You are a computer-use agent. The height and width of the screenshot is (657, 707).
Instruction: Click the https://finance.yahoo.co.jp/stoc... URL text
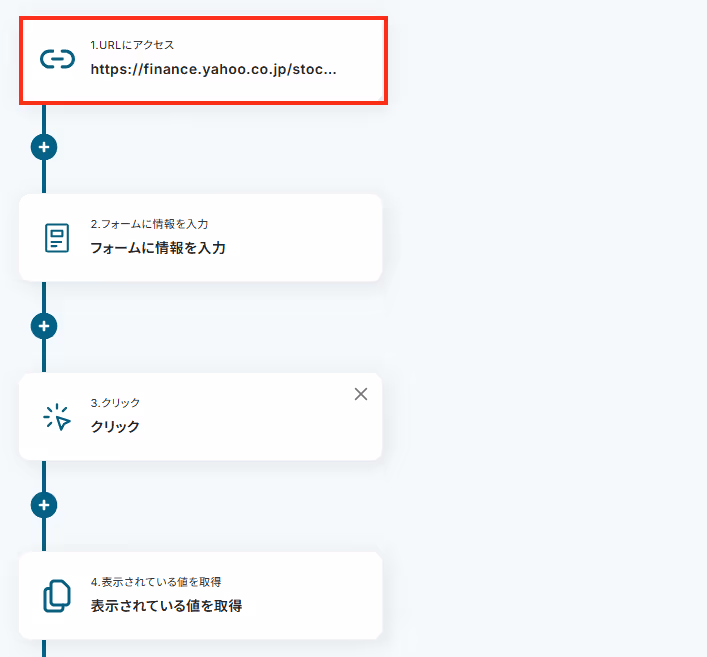pyautogui.click(x=213, y=69)
